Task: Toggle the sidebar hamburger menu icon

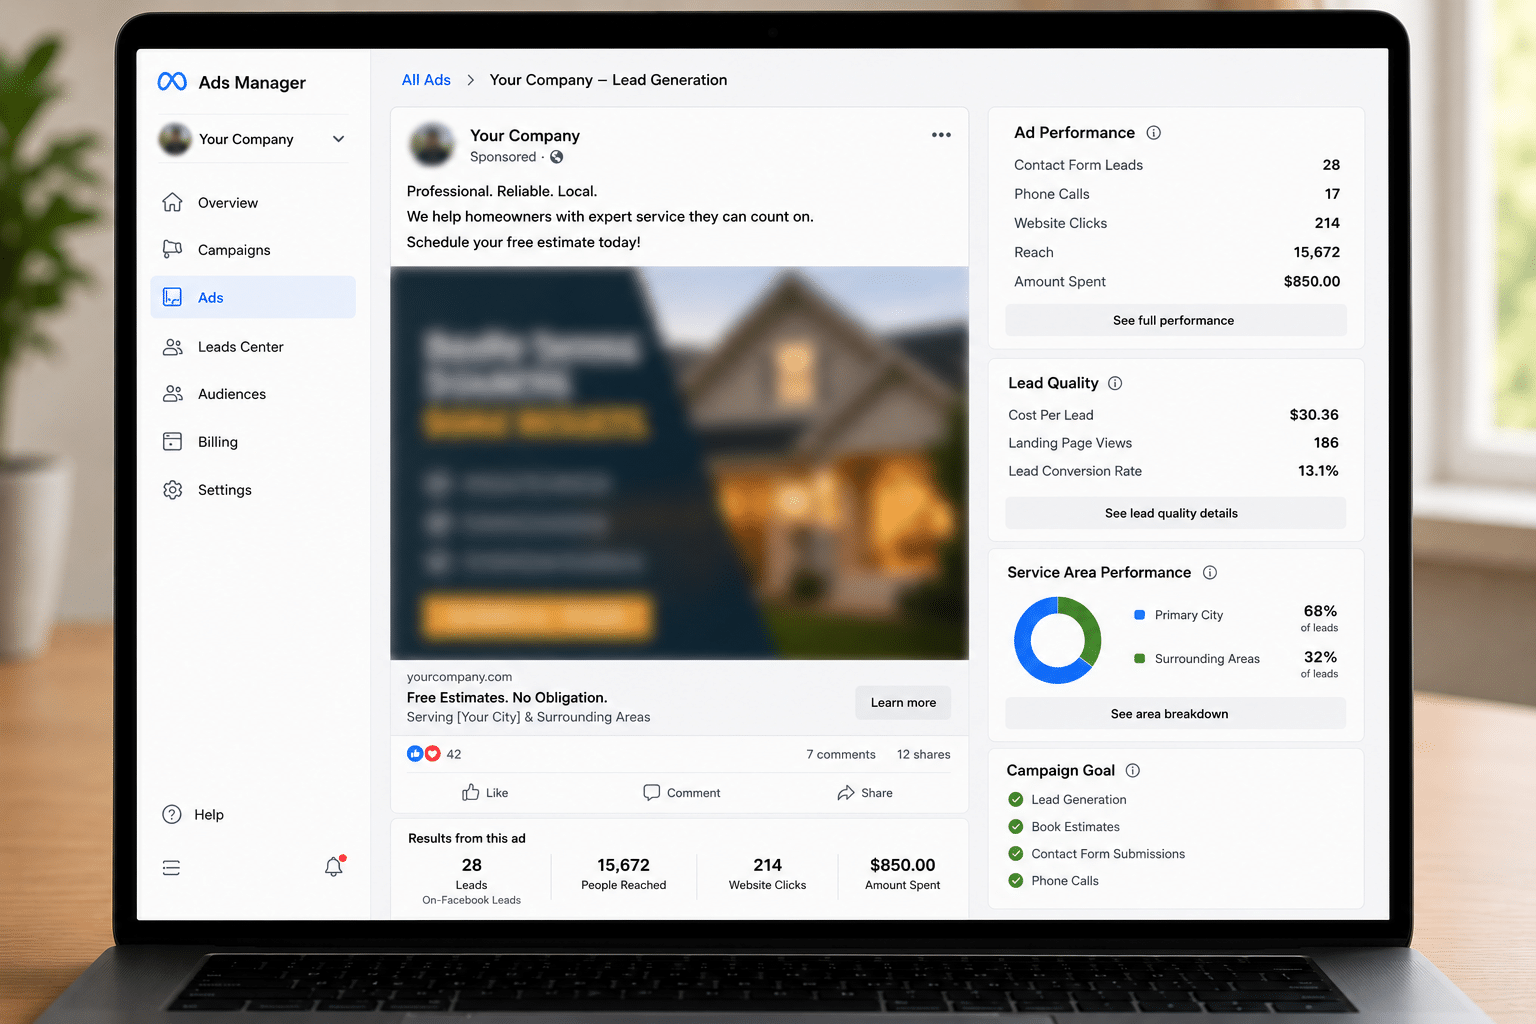Action: tap(171, 868)
